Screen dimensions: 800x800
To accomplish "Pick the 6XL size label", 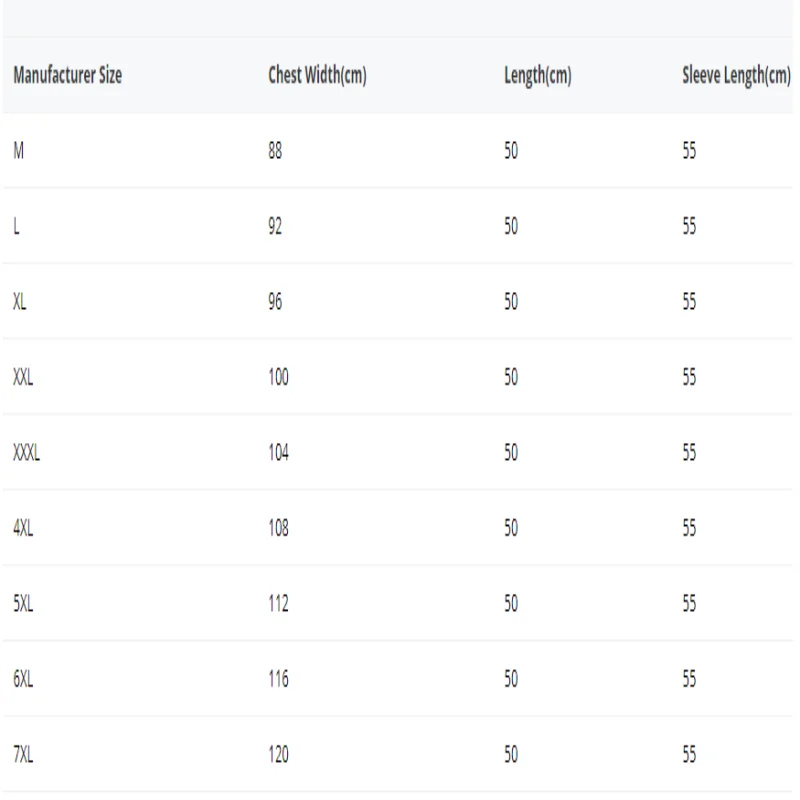I will 23,680.
